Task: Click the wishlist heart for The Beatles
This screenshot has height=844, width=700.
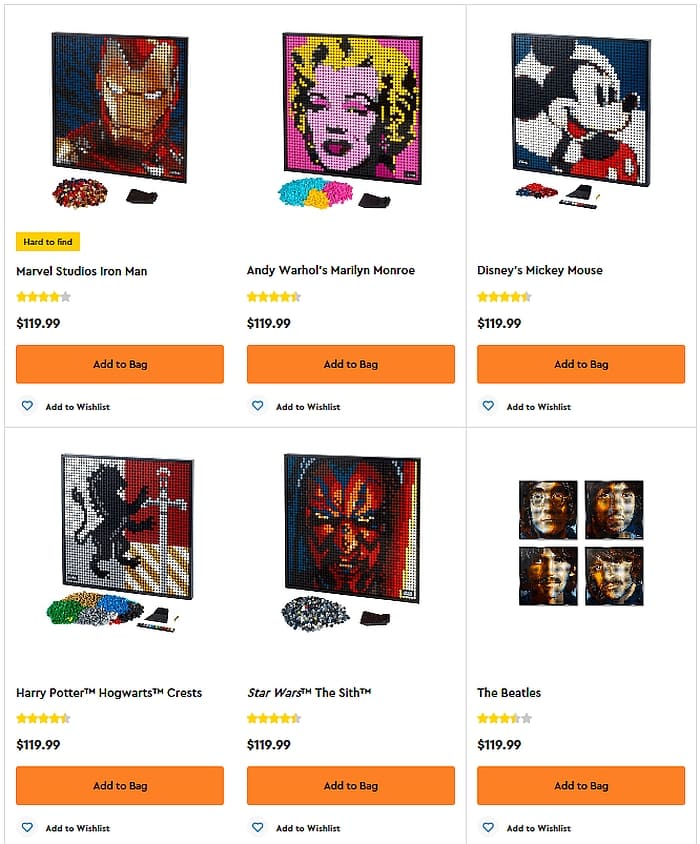Action: (488, 827)
